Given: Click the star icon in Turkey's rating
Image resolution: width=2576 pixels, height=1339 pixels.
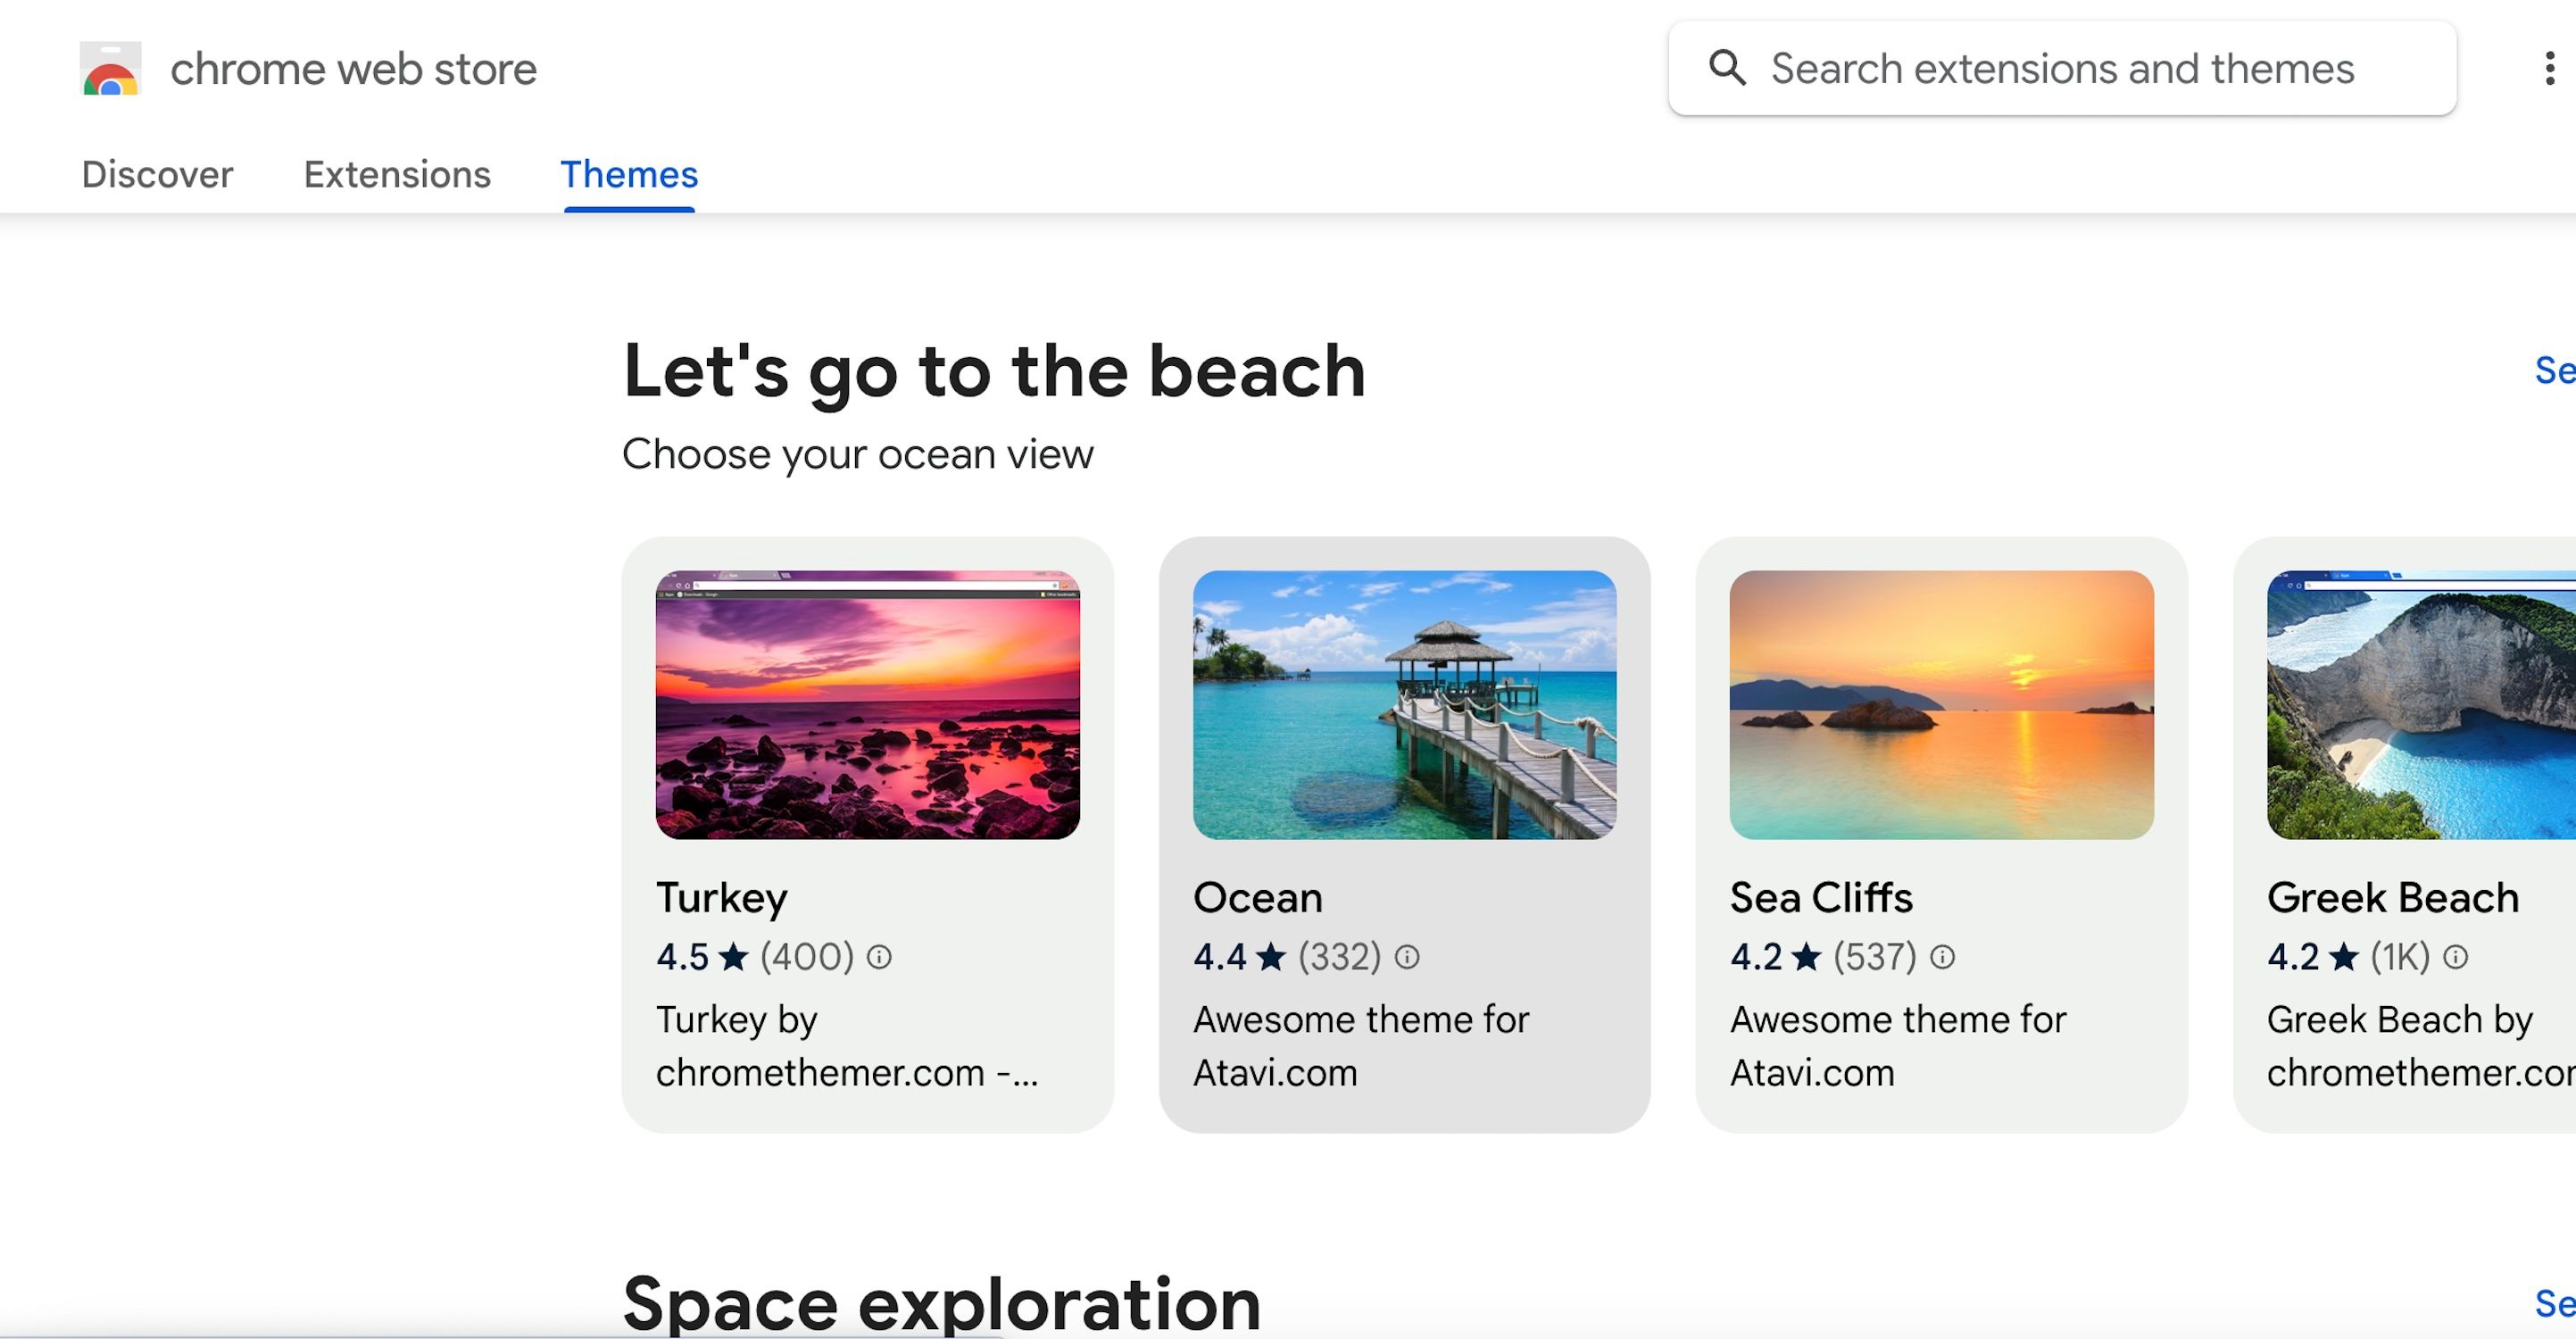Looking at the screenshot, I should click(734, 956).
